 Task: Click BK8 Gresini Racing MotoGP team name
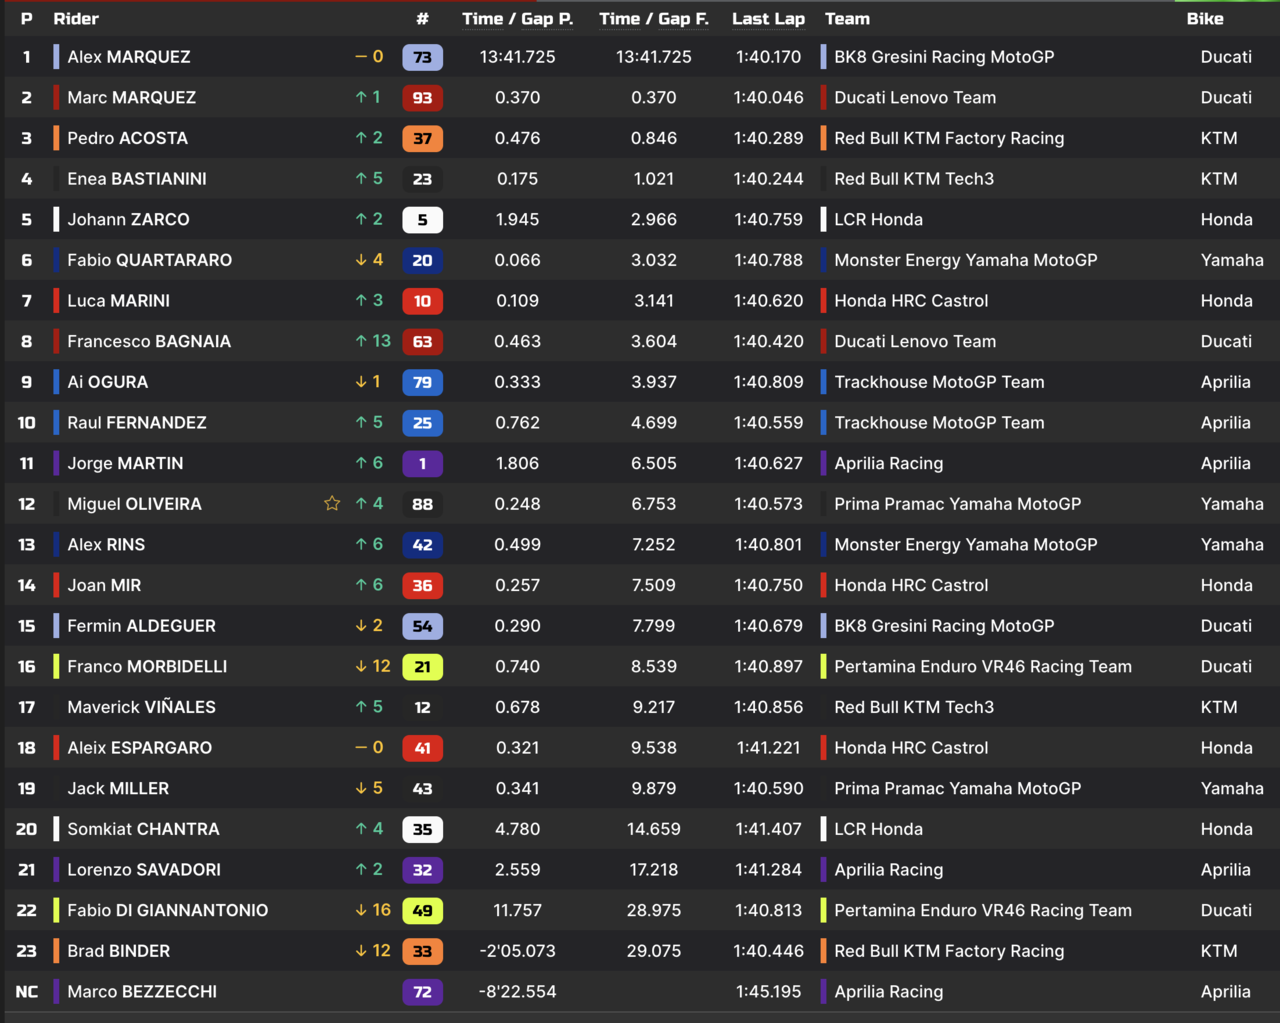[943, 57]
